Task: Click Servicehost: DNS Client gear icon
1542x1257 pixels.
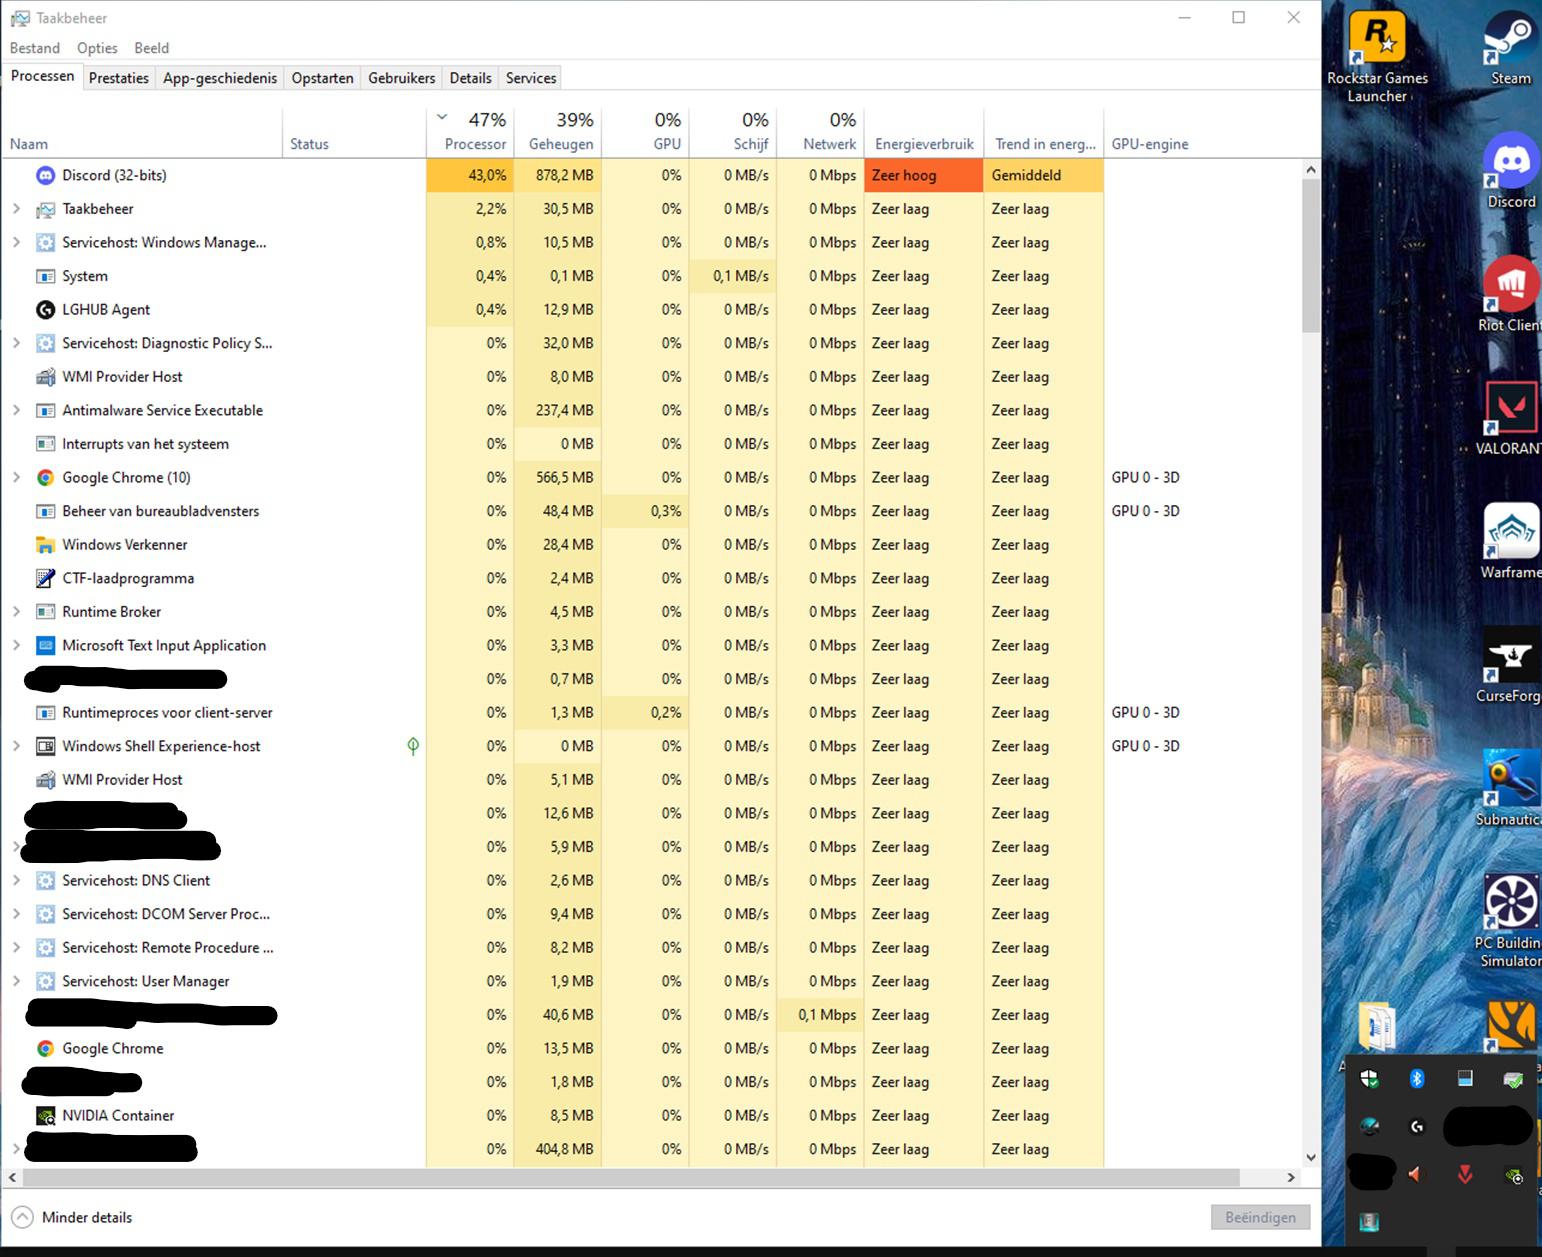Action: pos(45,881)
